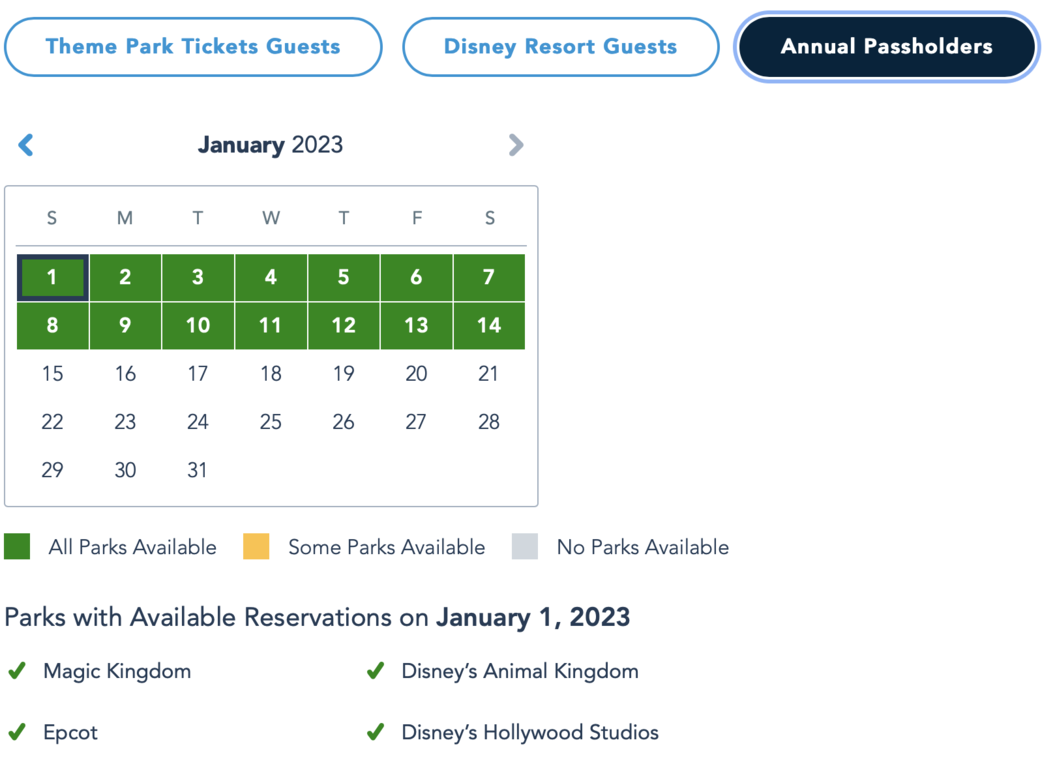Choose January 10 in the calendar
The image size is (1055, 768).
(198, 325)
